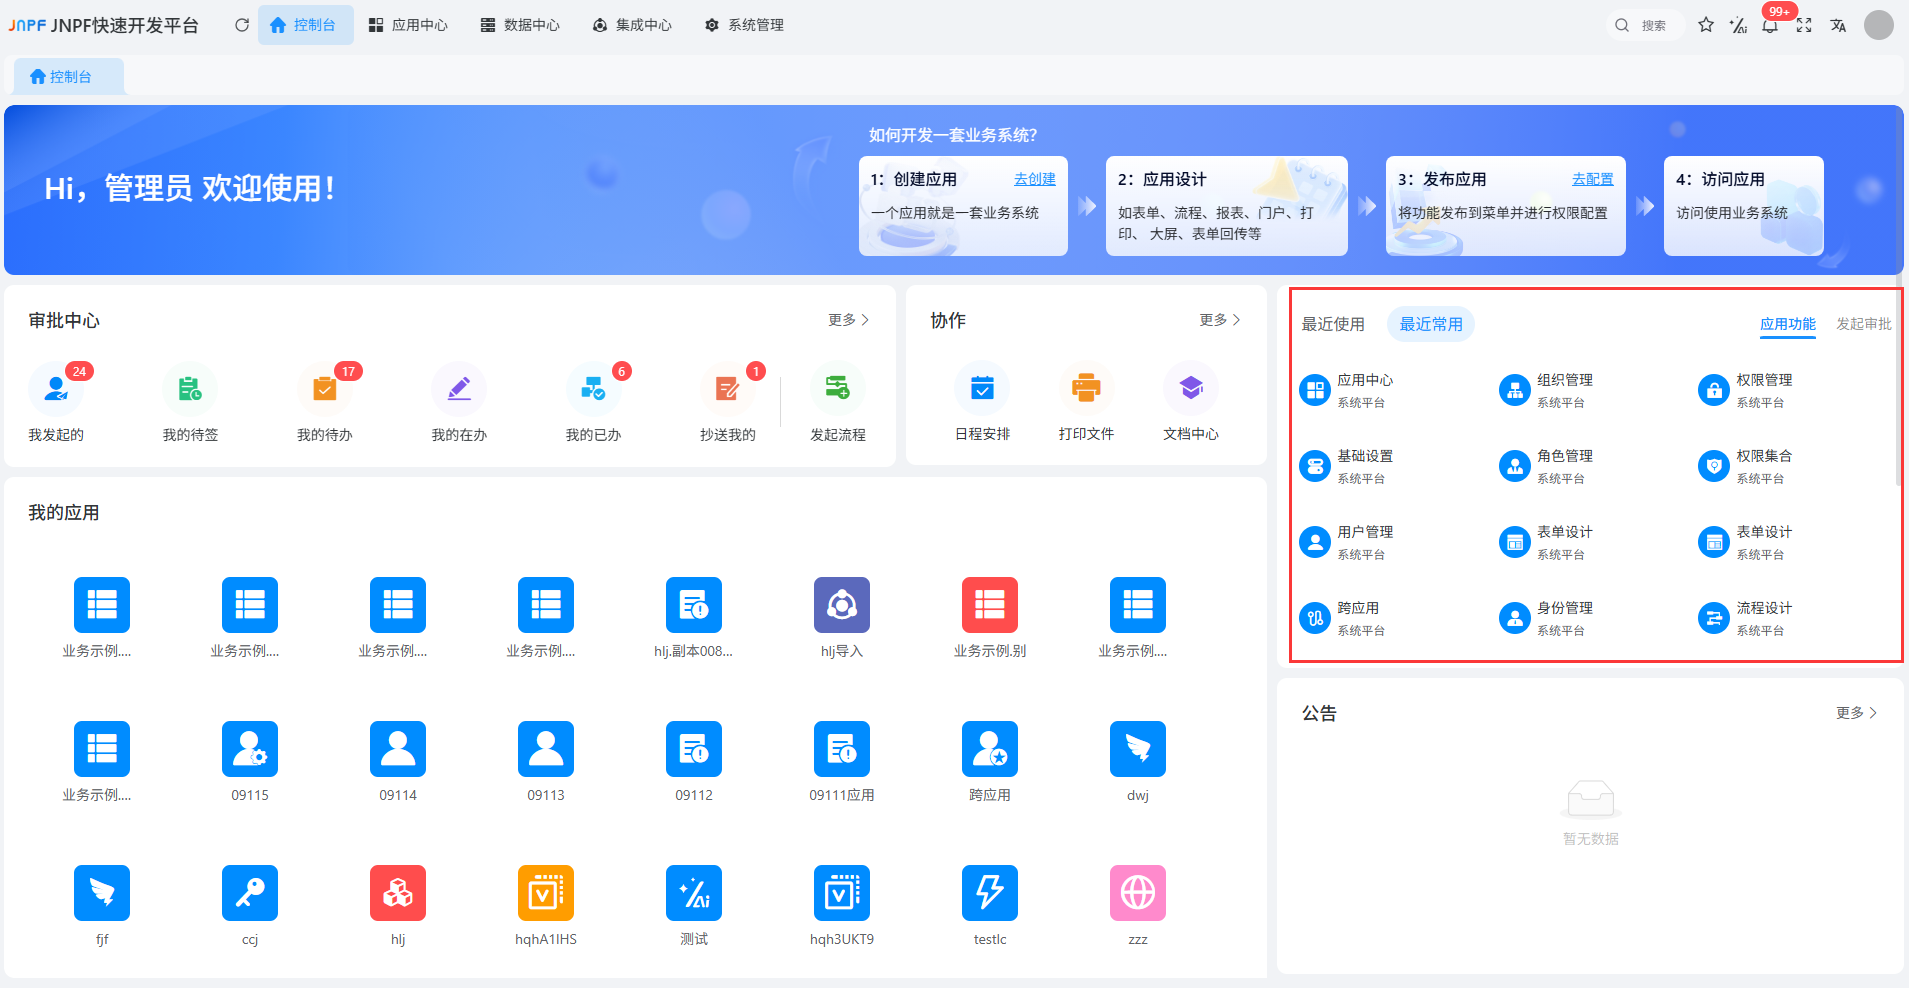Open the 数据中心 top menu

520,25
